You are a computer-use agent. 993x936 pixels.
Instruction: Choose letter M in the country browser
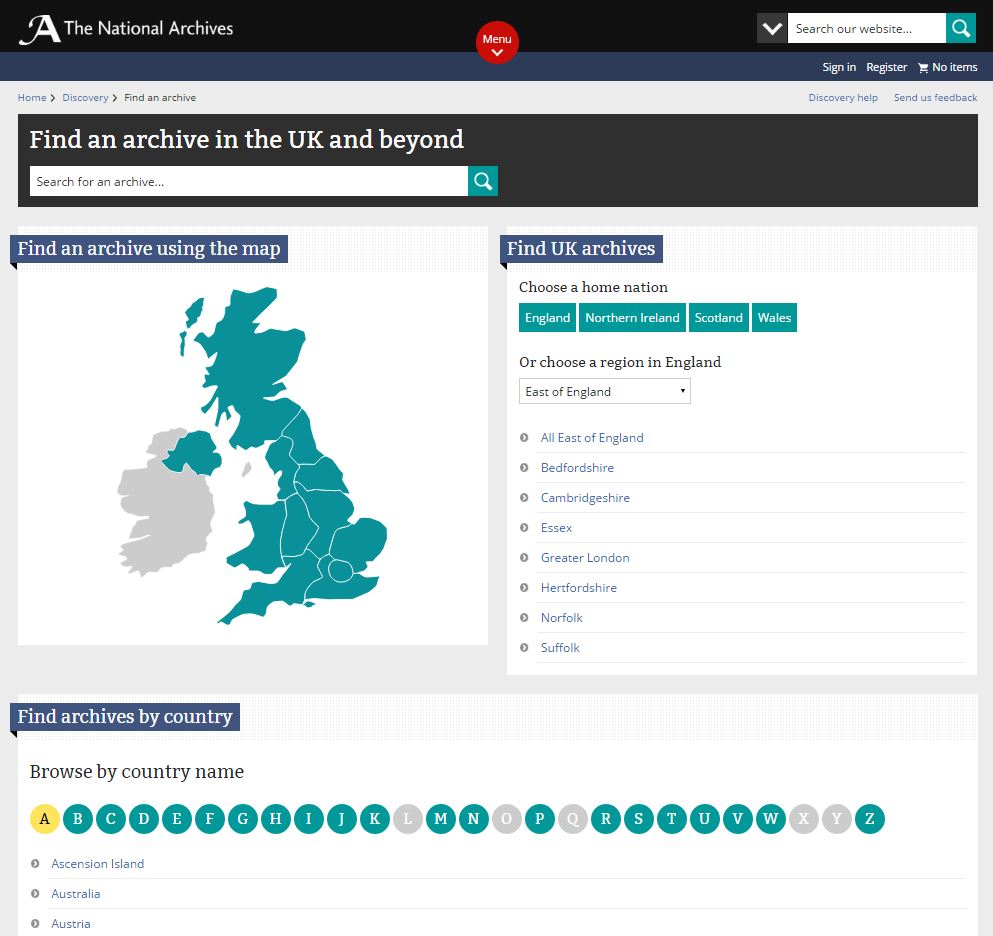[x=440, y=818]
